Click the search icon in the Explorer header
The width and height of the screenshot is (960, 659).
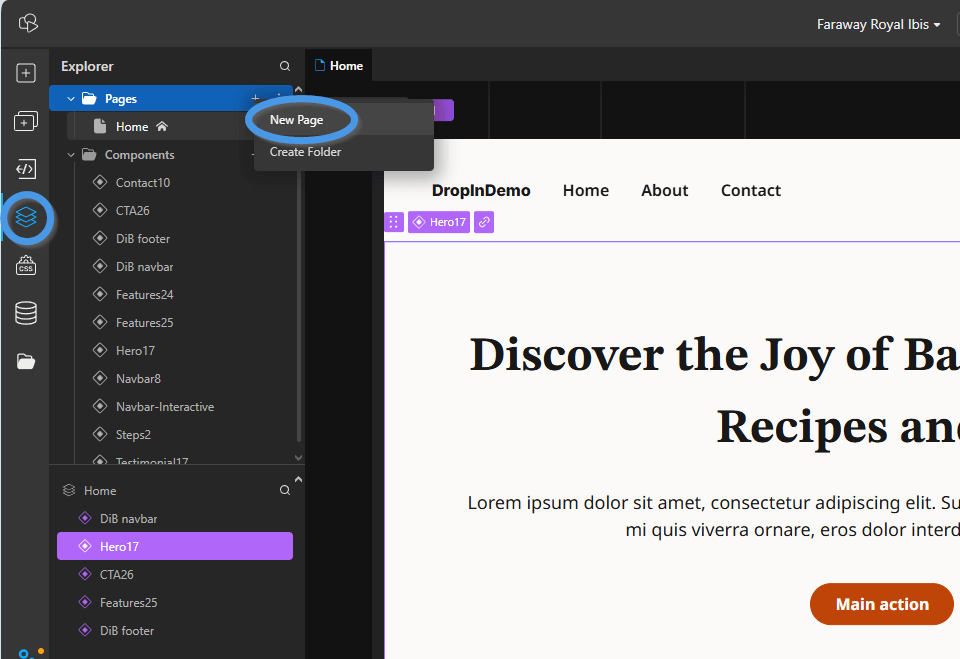tap(285, 66)
